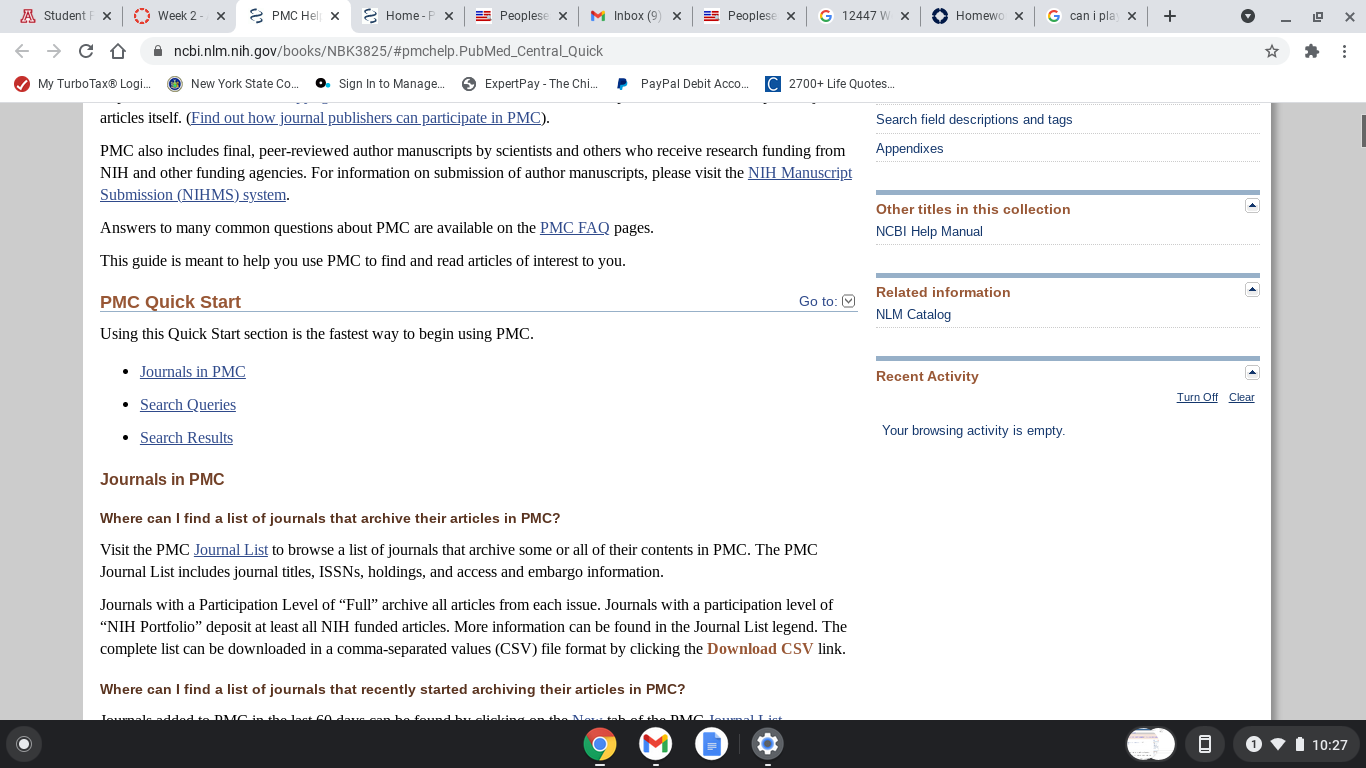Viewport: 1366px width, 768px height.
Task: Open a new browser tab
Action: click(x=1170, y=16)
